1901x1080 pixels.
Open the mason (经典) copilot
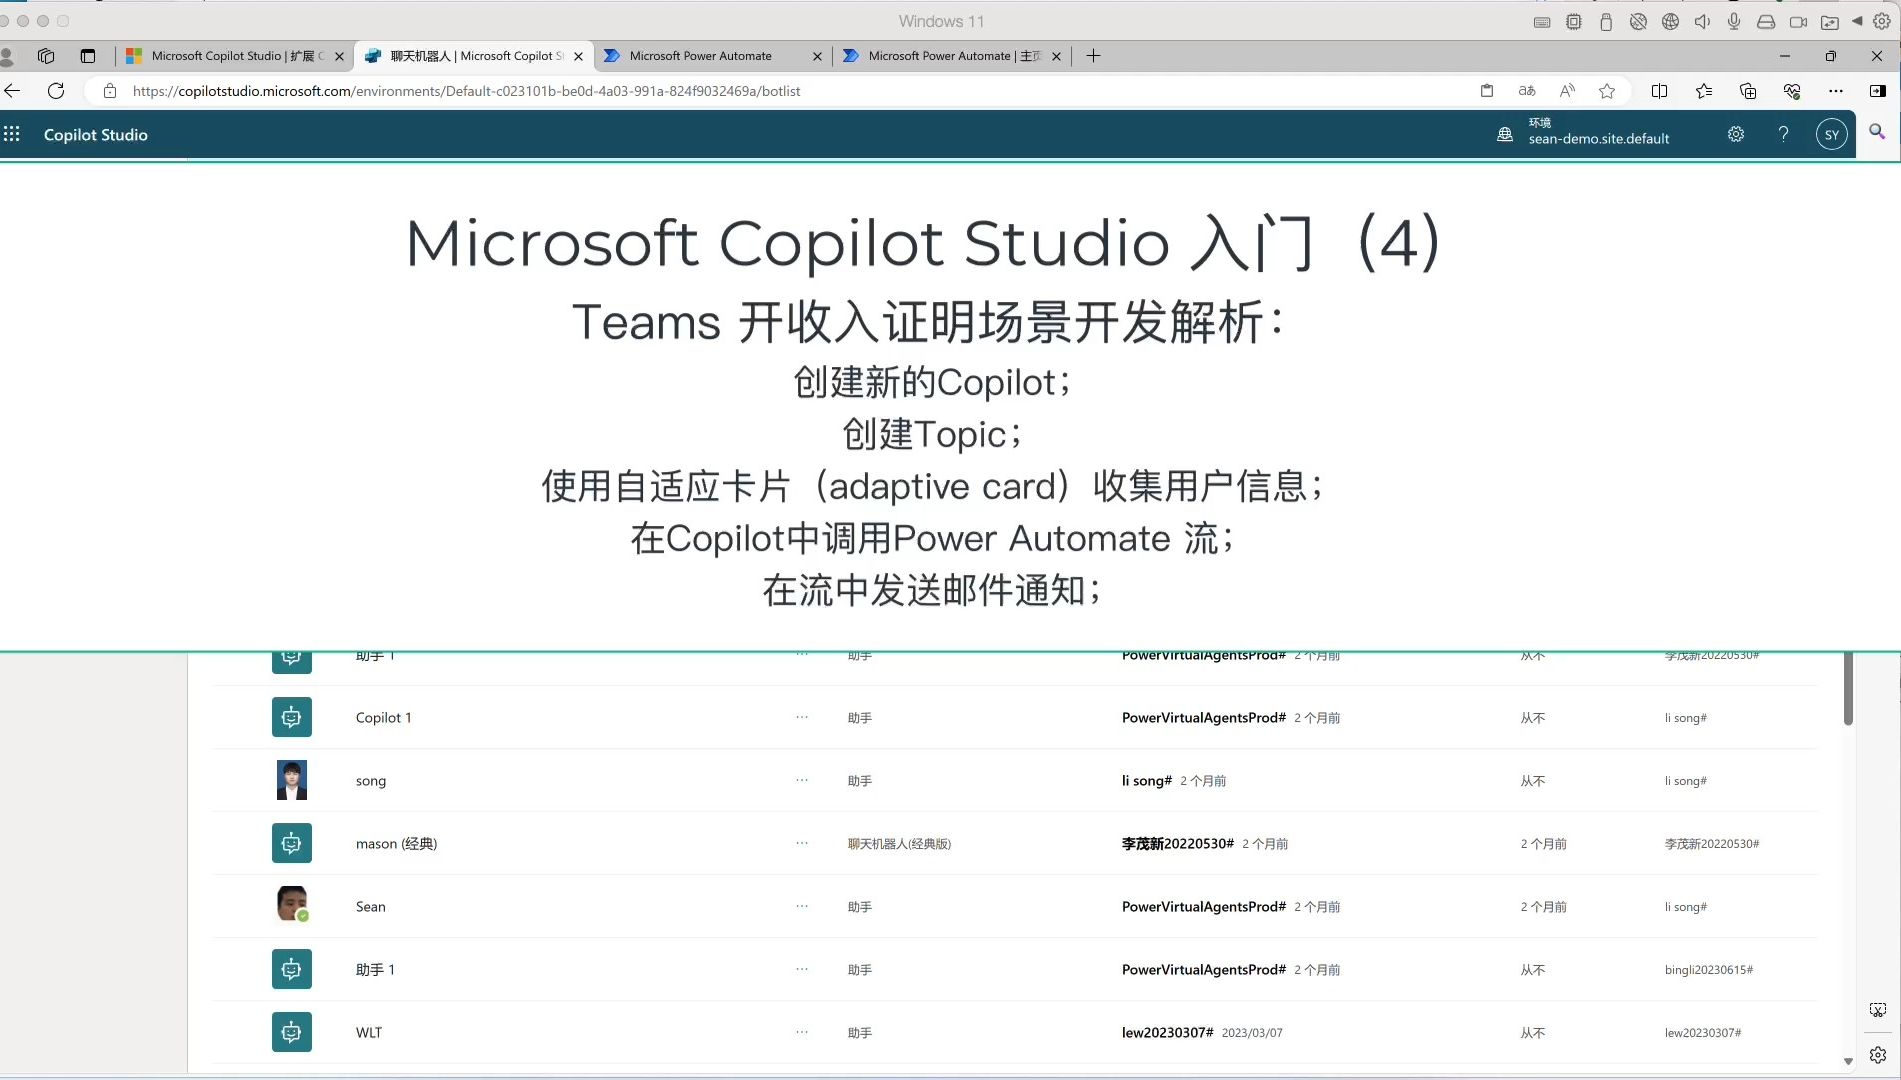click(397, 844)
